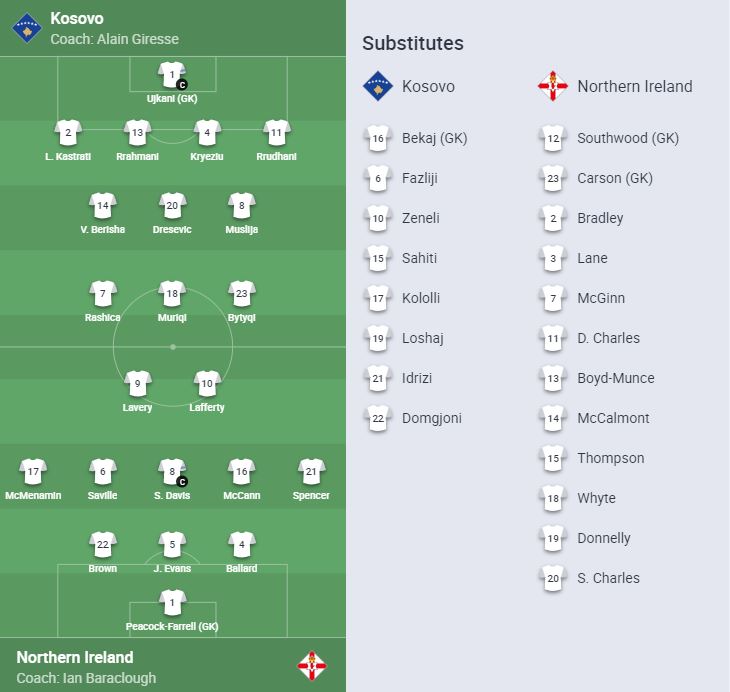Select substitute McGinn from Northern Ireland
730x692 pixels.
[600, 298]
